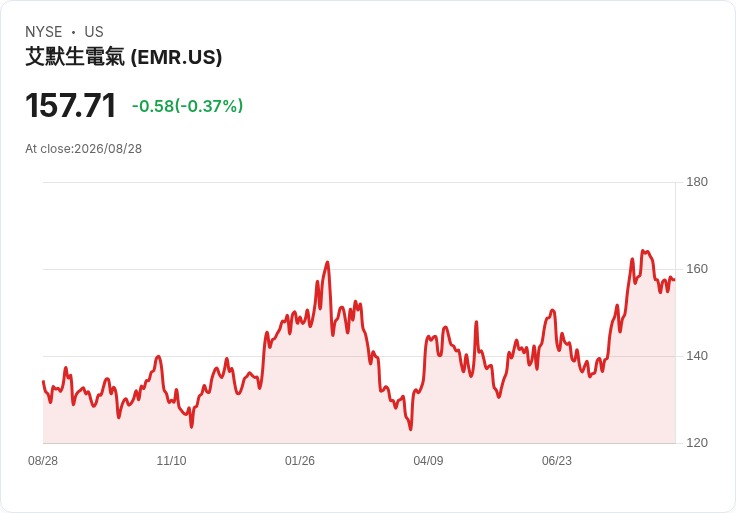Screen dimensions: 736x513
Task: Click the NYSE exchange label
Action: click(44, 32)
